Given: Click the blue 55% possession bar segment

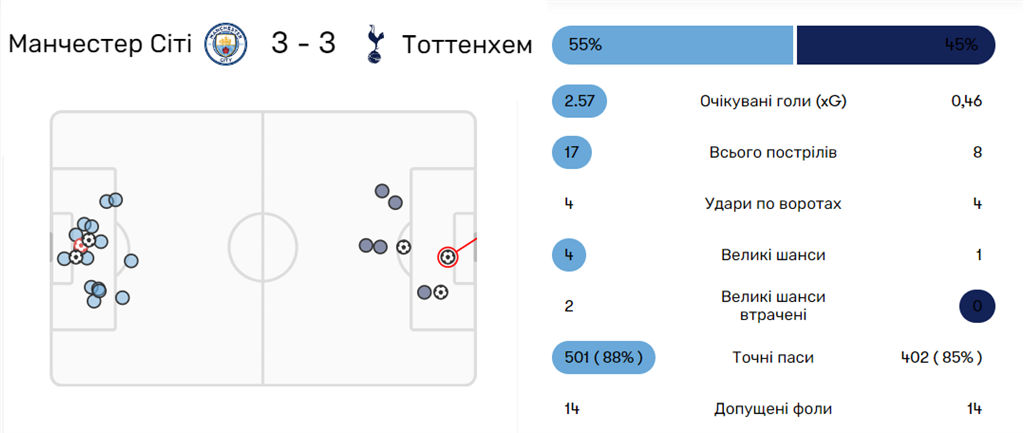Looking at the screenshot, I should tap(673, 45).
